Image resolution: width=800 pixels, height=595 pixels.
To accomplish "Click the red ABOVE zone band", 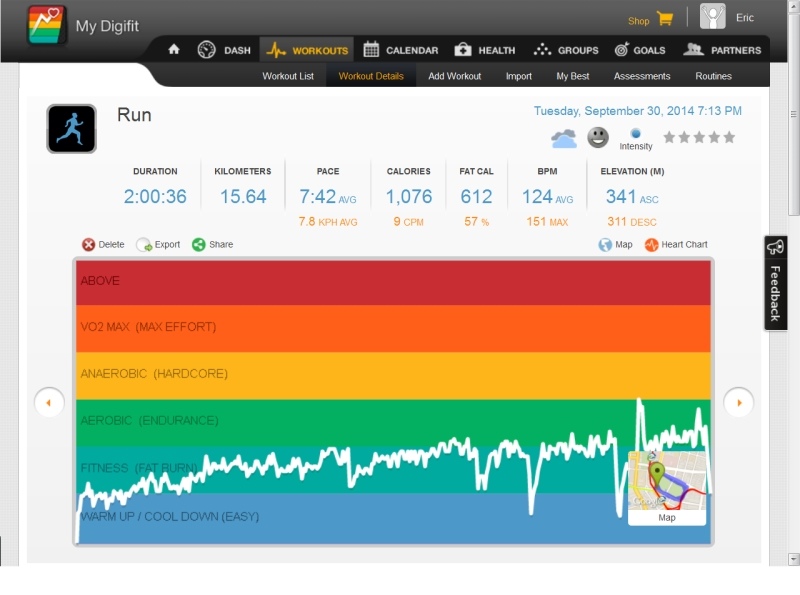I will [393, 283].
